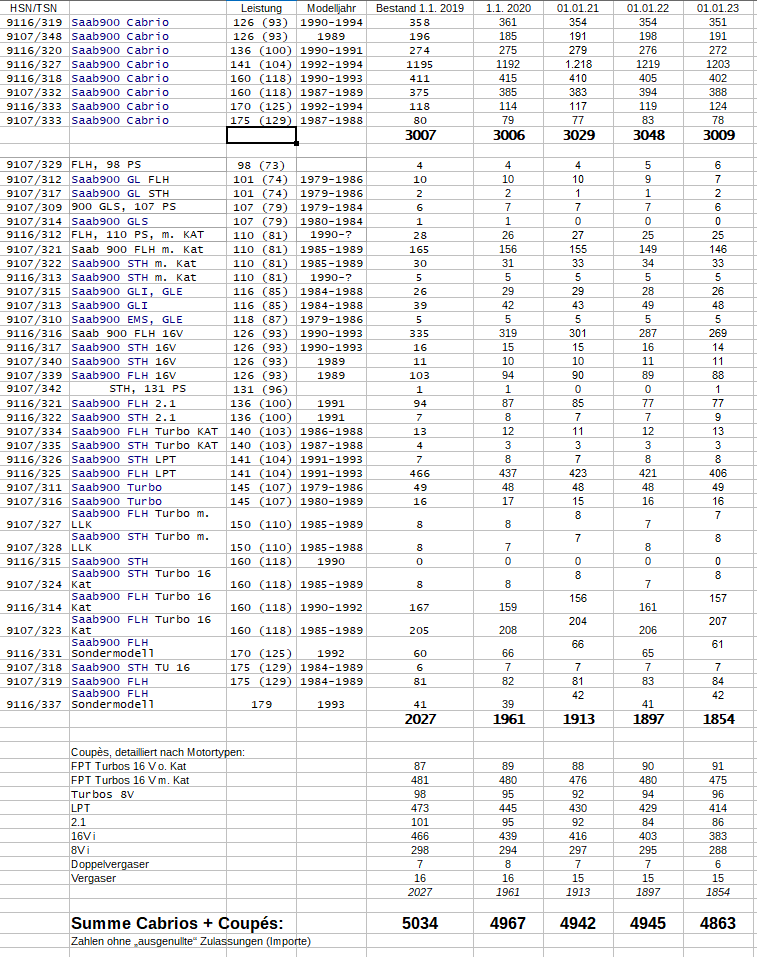The width and height of the screenshot is (757, 957).
Task: Open 'Saab900 STH Turbo 16 Kat' link
Action: pos(141,579)
